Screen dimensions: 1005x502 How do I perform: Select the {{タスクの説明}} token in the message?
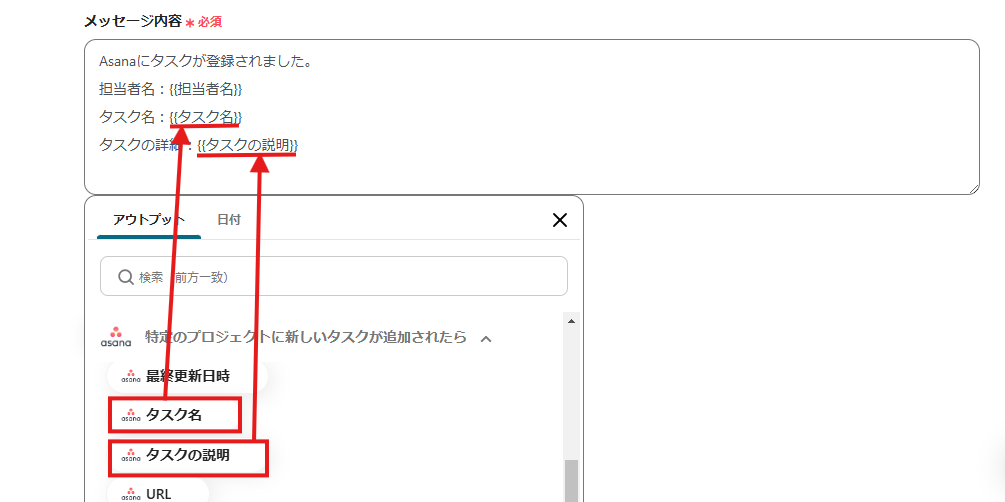coord(247,146)
